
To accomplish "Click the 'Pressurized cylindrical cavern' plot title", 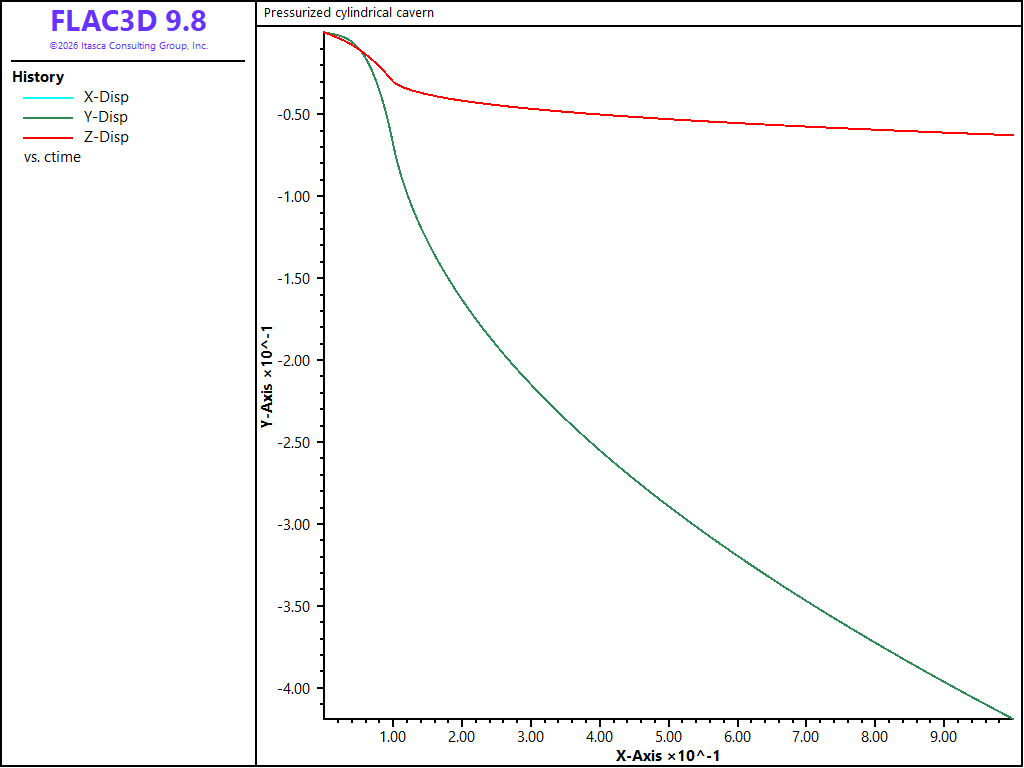I will click(x=349, y=12).
